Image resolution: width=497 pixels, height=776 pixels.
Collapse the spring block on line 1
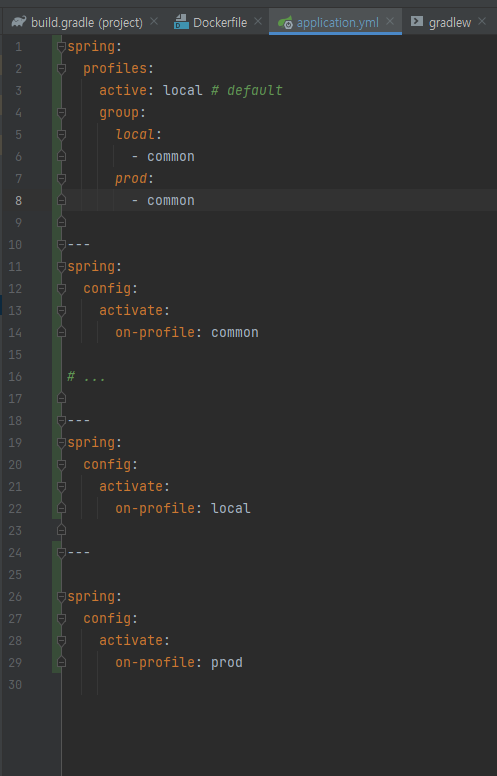61,47
